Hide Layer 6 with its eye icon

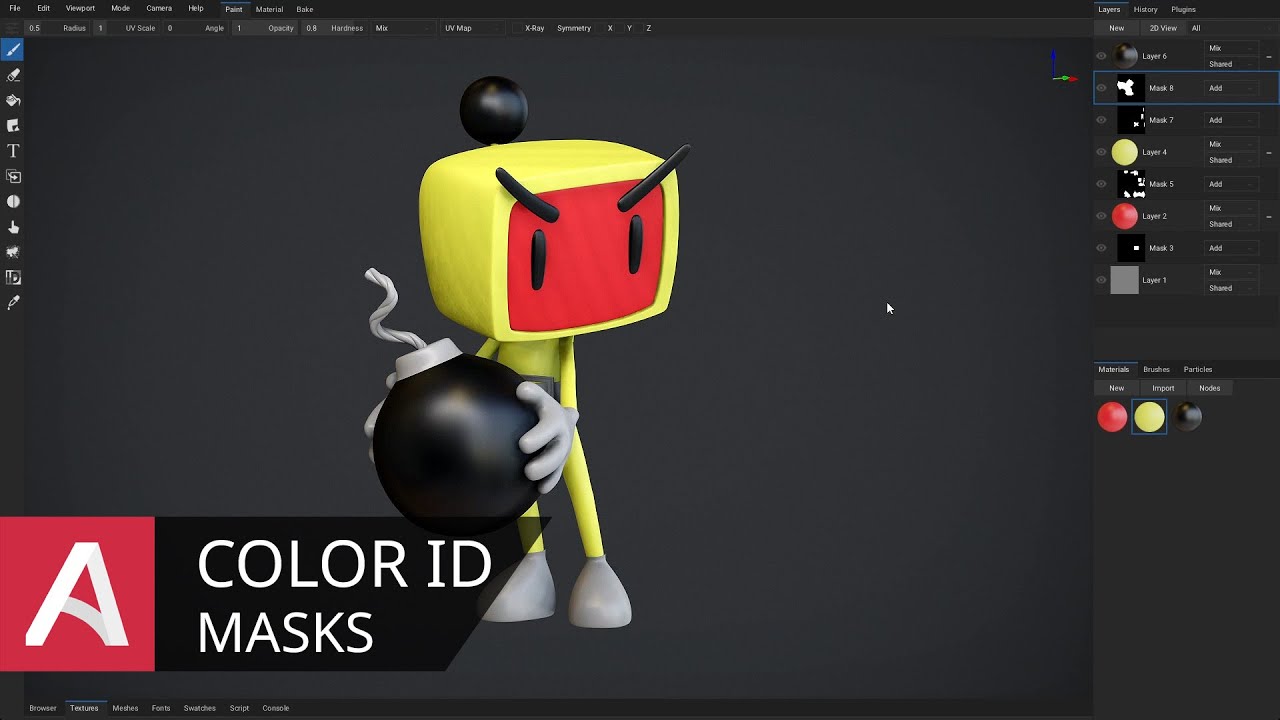click(x=1101, y=56)
